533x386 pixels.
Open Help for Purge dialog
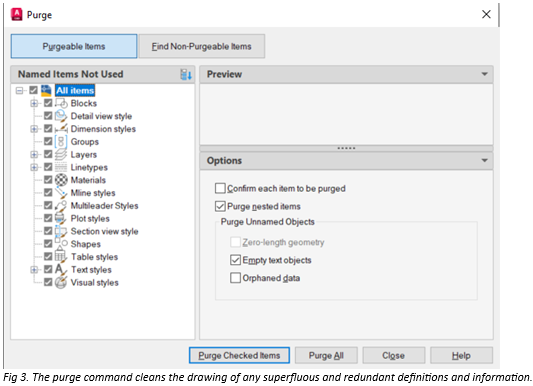click(461, 355)
